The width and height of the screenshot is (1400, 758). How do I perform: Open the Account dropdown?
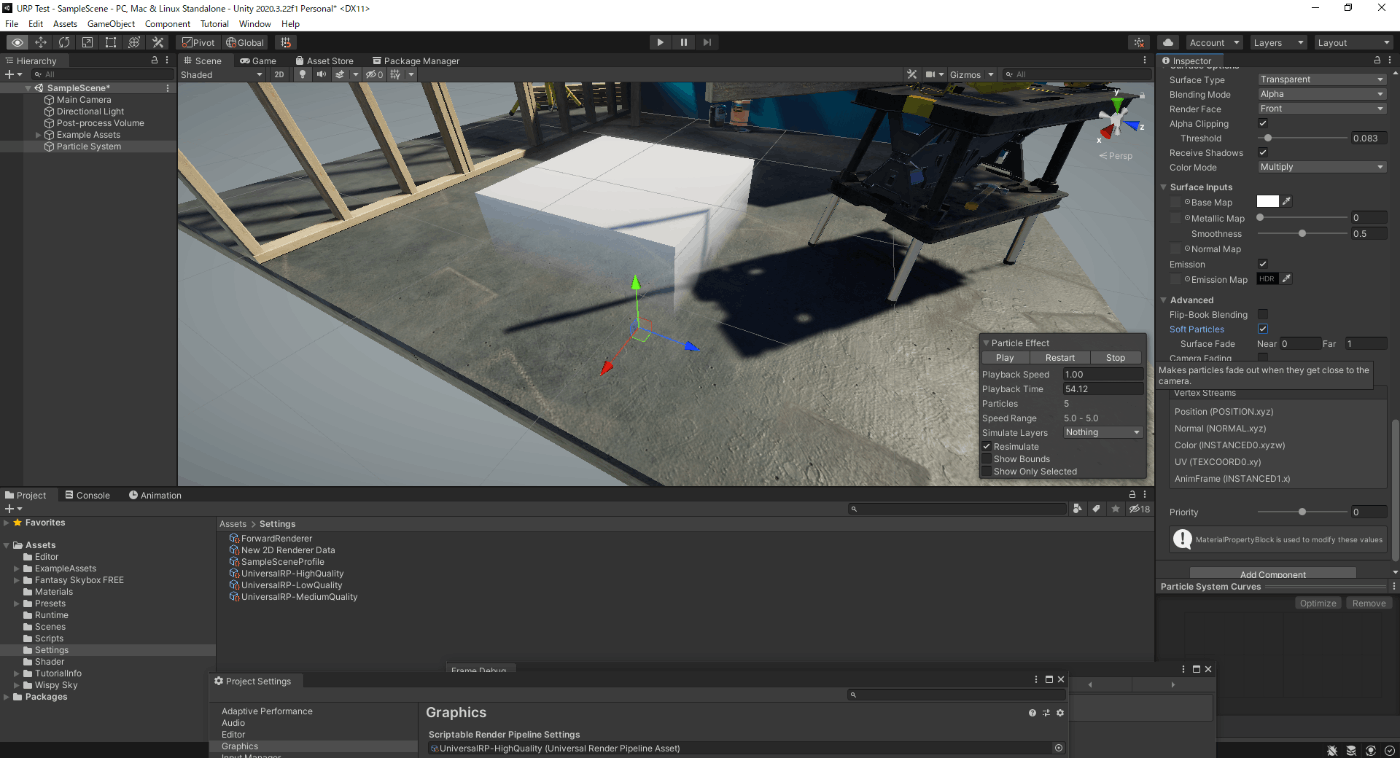coord(1214,43)
